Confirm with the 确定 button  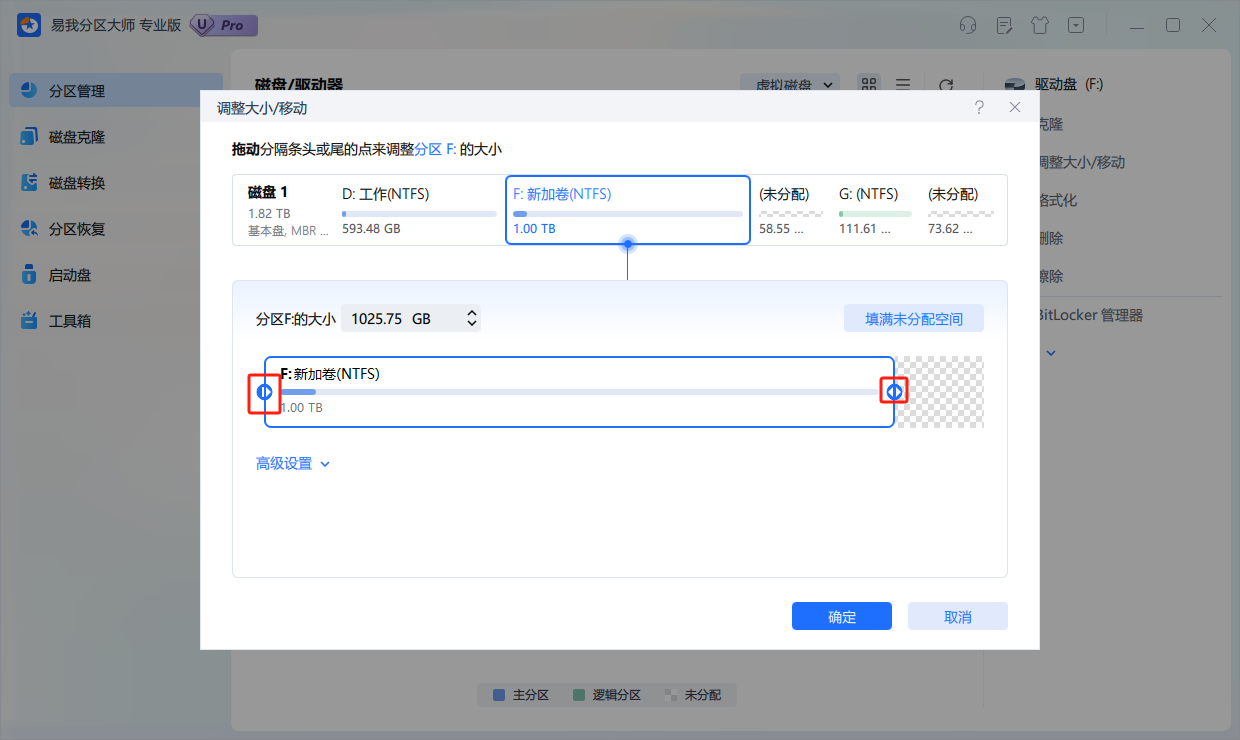842,617
